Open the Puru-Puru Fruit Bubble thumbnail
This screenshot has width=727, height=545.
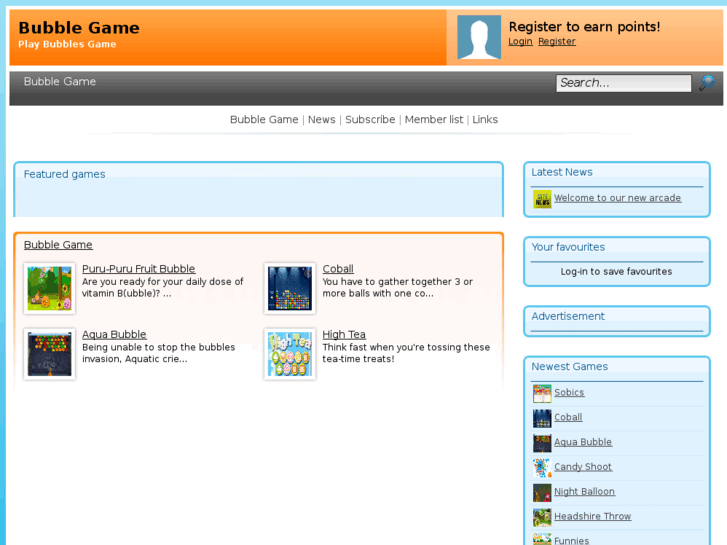coord(49,288)
